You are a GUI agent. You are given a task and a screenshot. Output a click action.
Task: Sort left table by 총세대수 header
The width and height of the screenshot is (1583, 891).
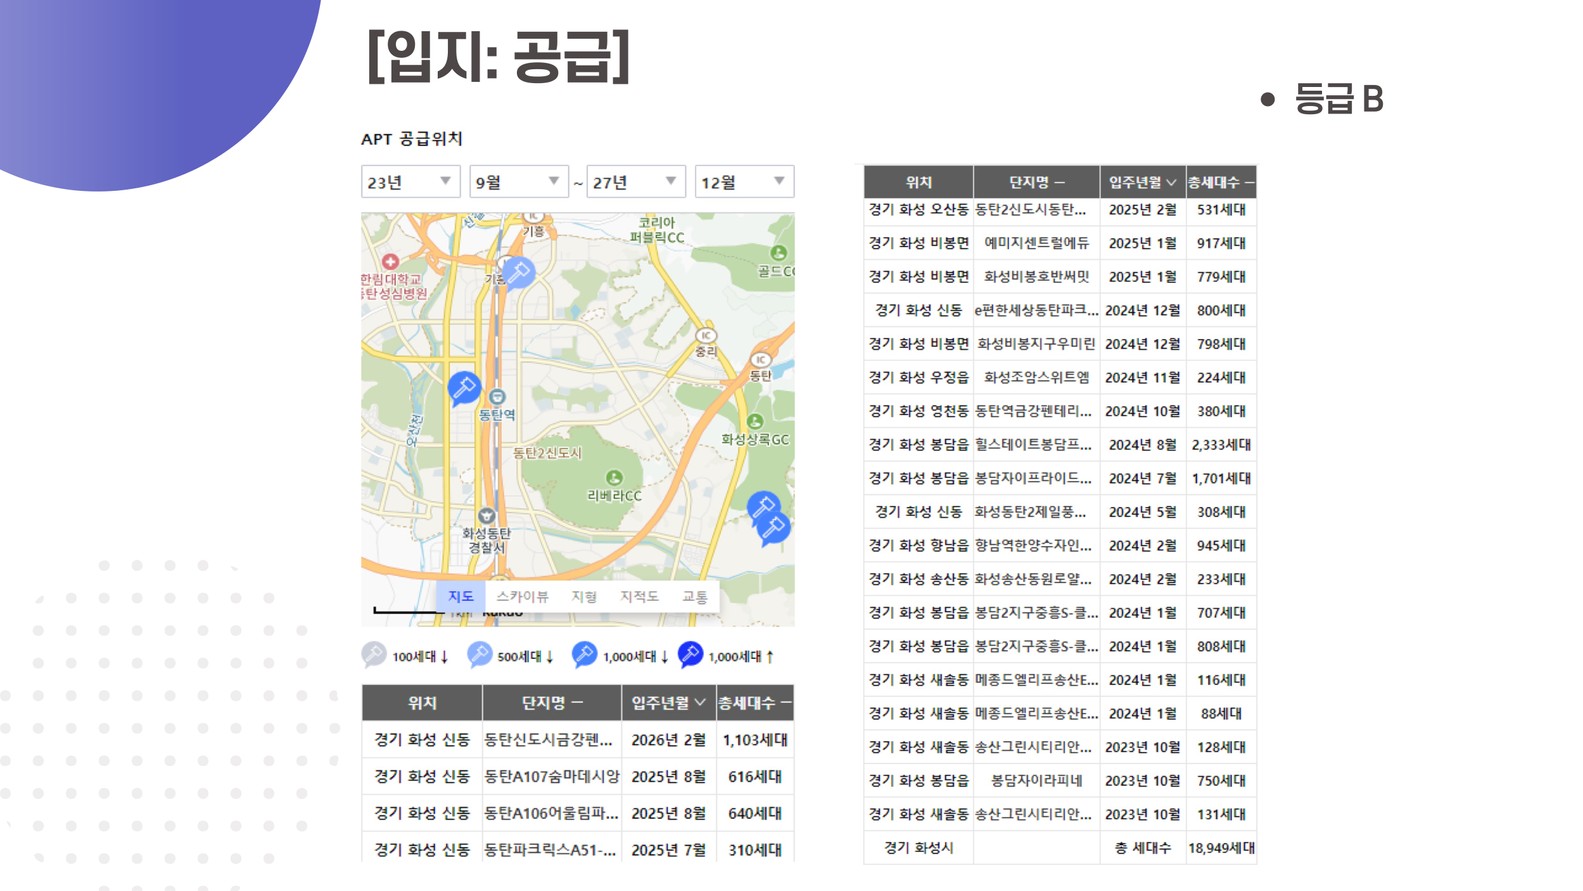tap(755, 703)
